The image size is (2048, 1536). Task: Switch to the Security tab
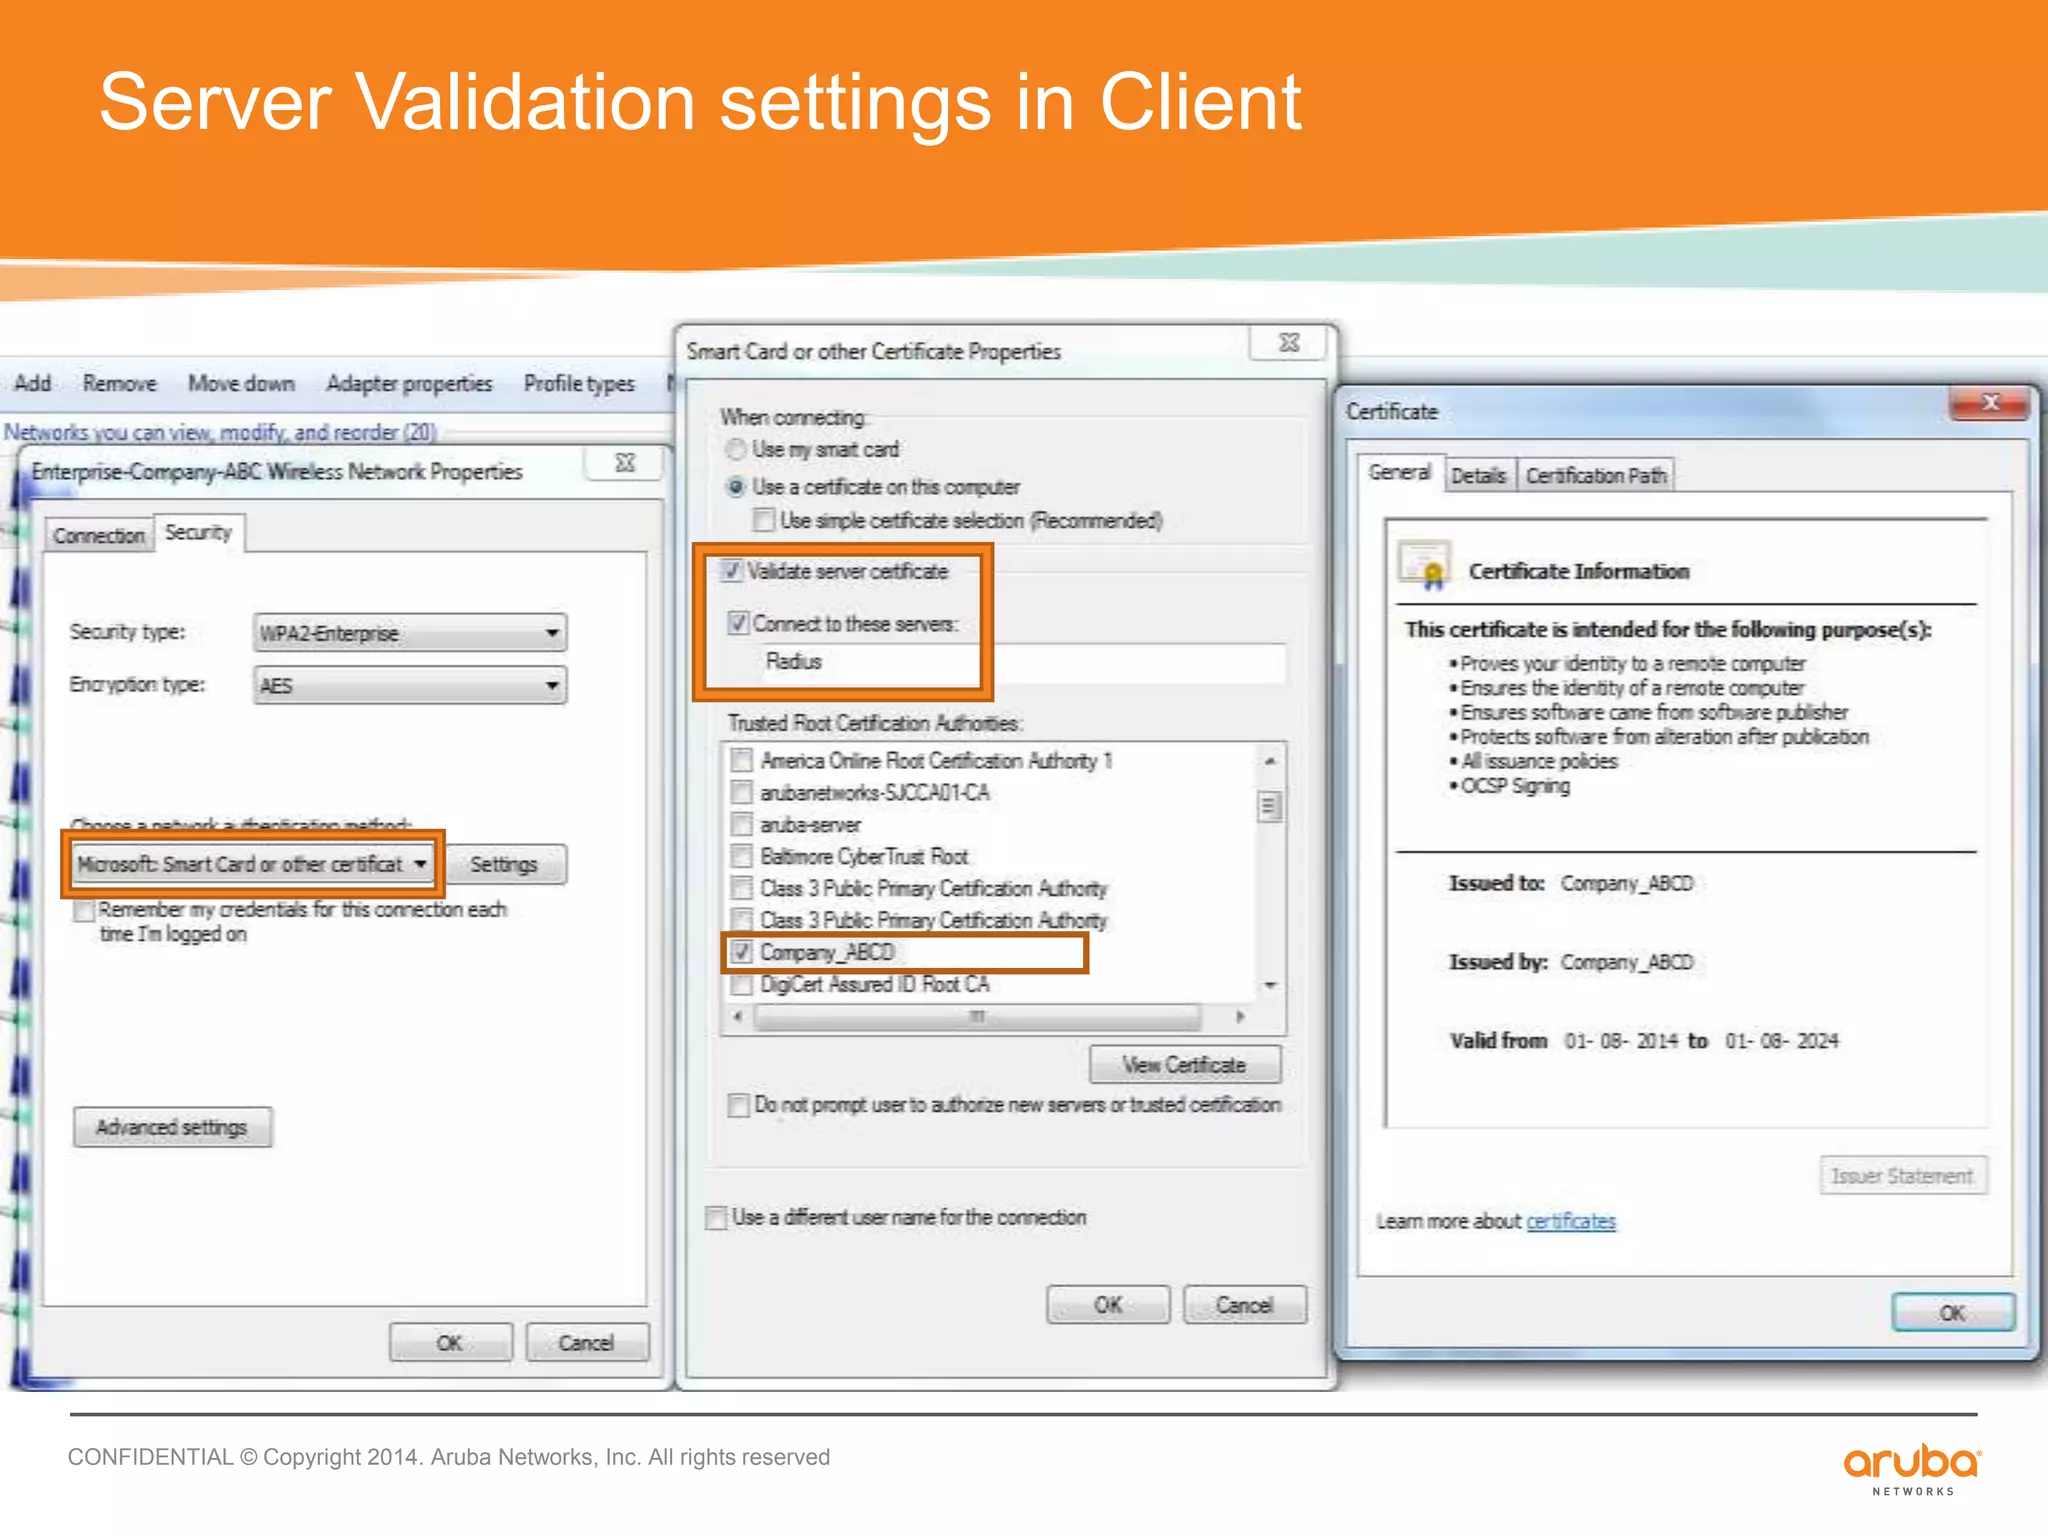coord(198,532)
